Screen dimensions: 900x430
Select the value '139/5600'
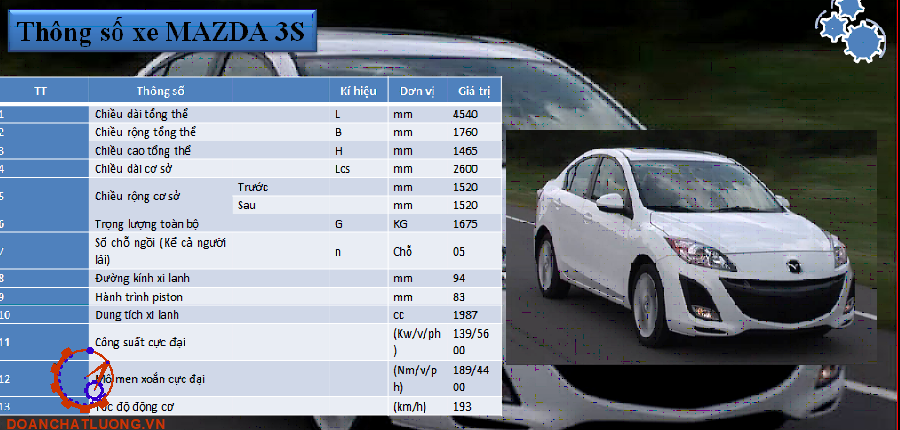[x=471, y=342]
